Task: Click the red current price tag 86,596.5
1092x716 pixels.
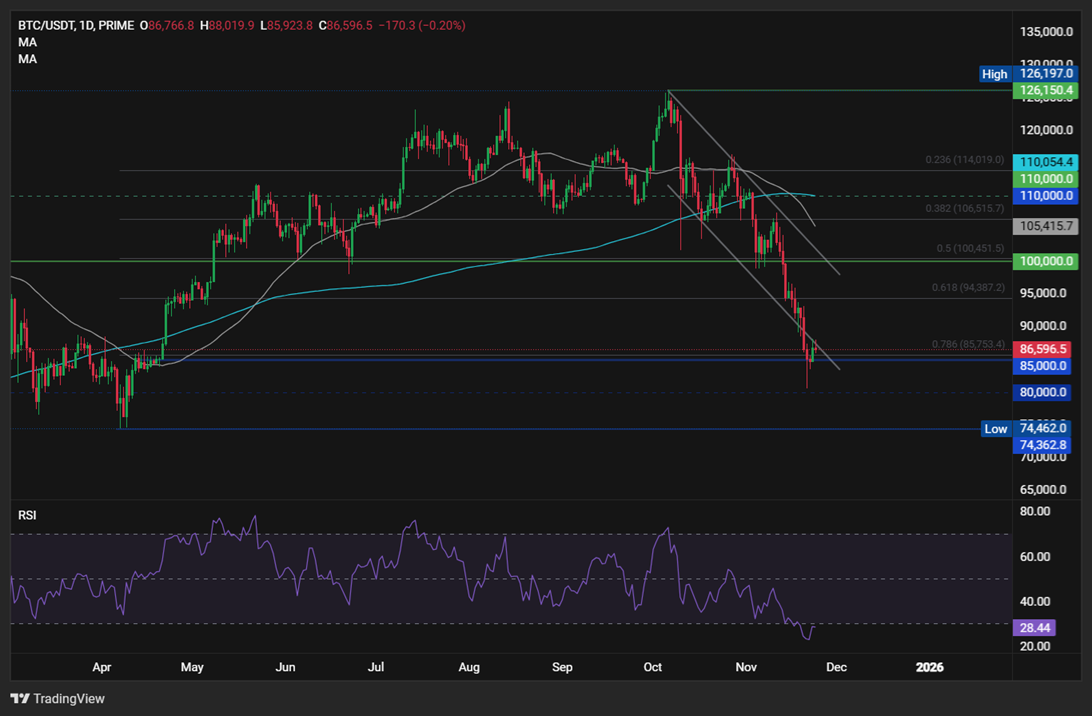Action: [x=1043, y=347]
